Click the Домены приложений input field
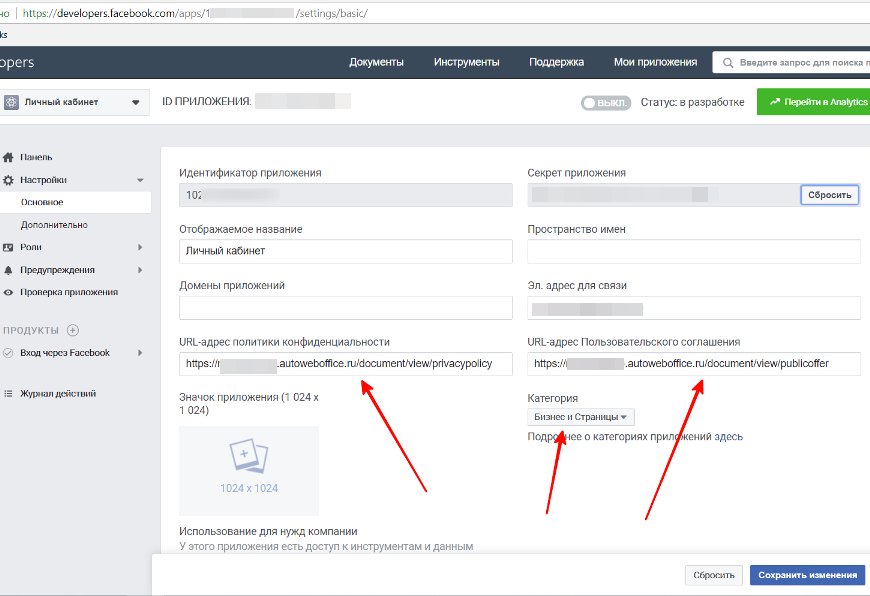 (346, 307)
